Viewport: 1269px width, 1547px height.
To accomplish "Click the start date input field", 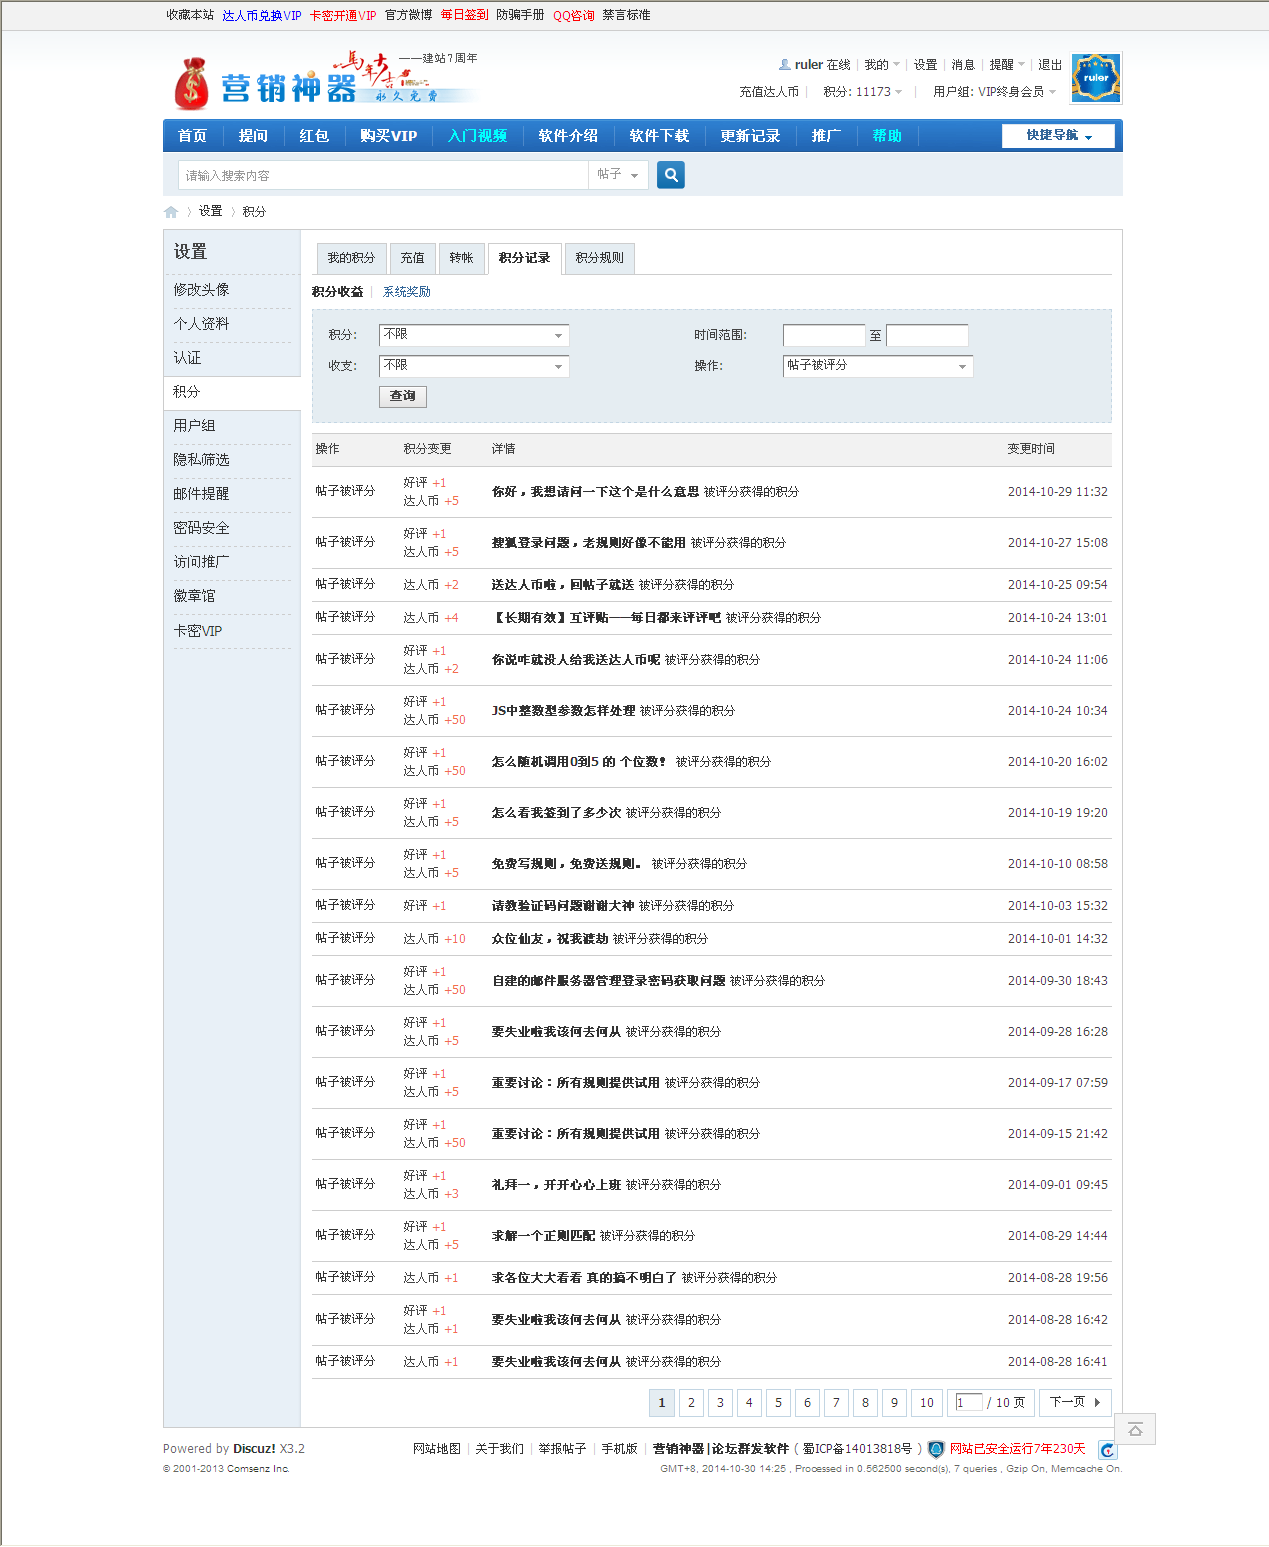I will pos(823,335).
